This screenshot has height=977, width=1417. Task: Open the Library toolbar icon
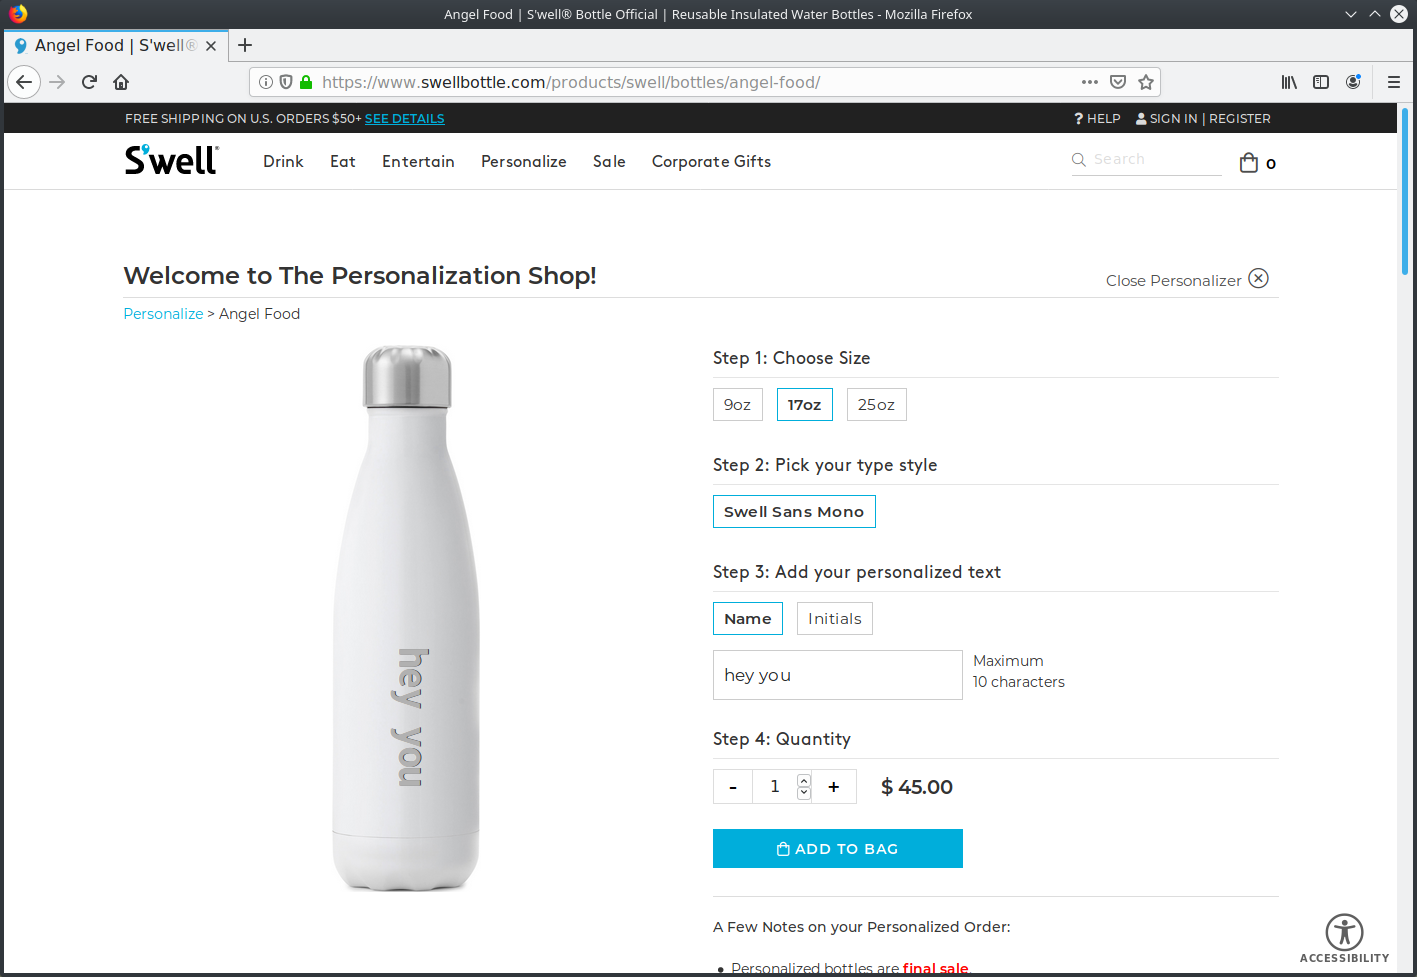(1289, 82)
